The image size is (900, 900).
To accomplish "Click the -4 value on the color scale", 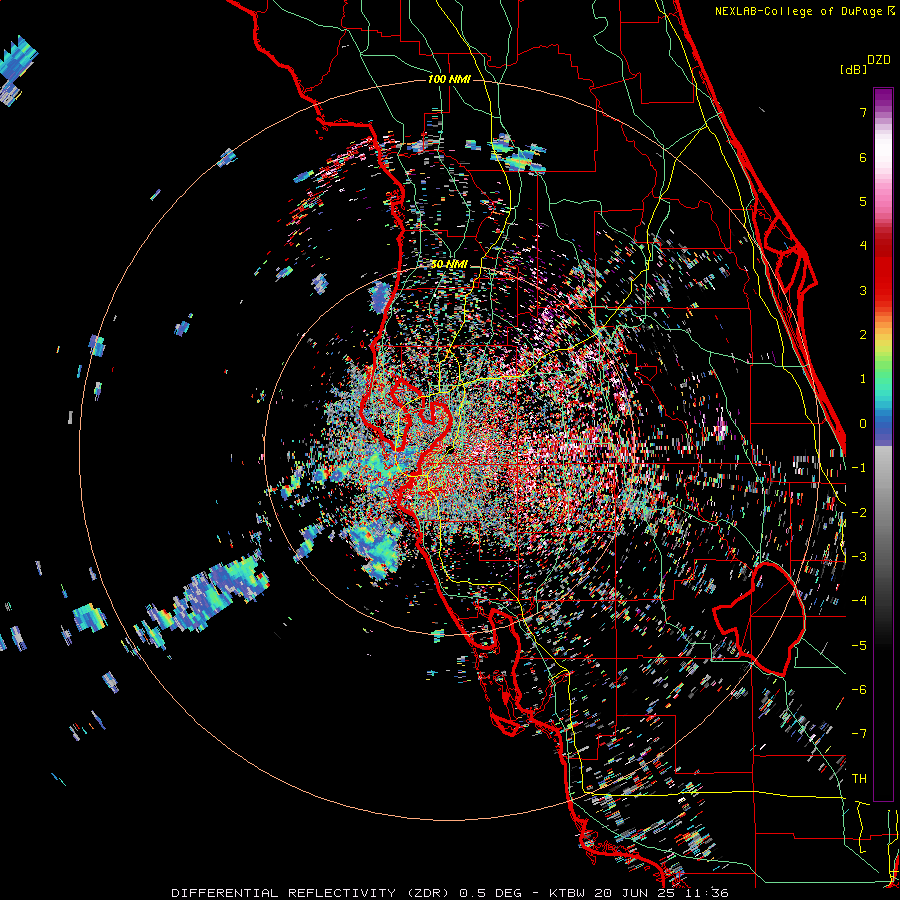I will tap(859, 601).
